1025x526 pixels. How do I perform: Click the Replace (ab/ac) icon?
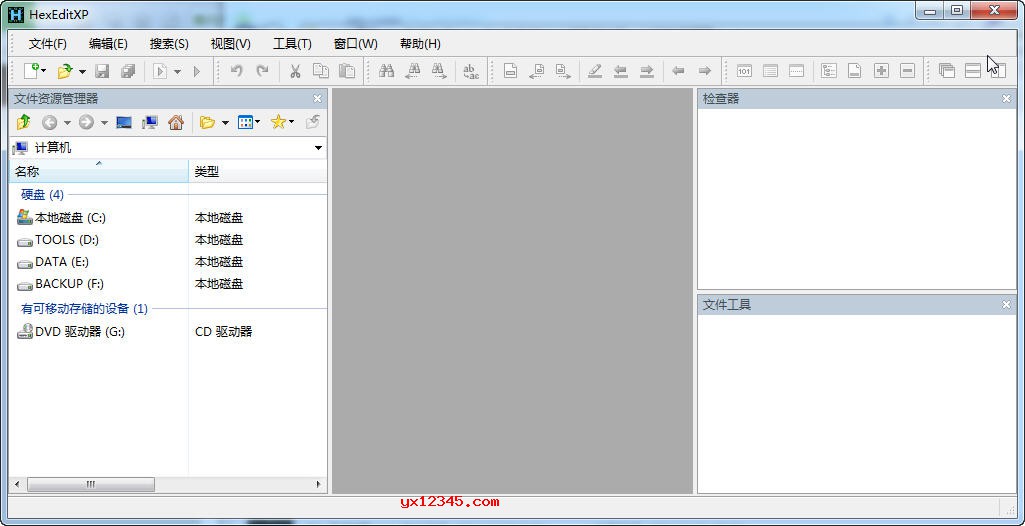click(x=470, y=71)
